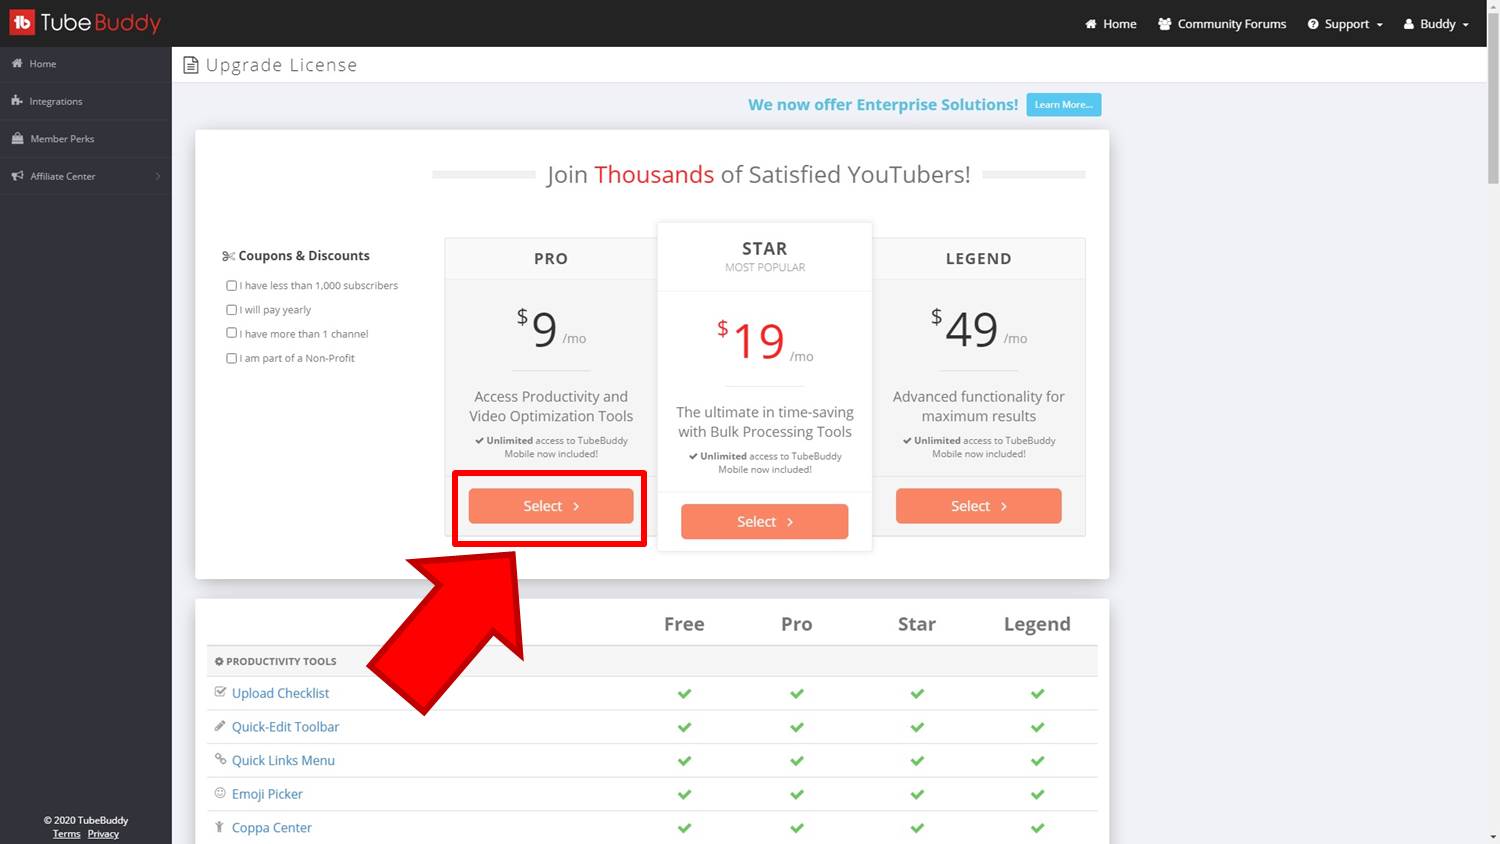The height and width of the screenshot is (844, 1500).
Task: Click the Legend column checkmark for Emoji Picker
Action: point(1037,794)
